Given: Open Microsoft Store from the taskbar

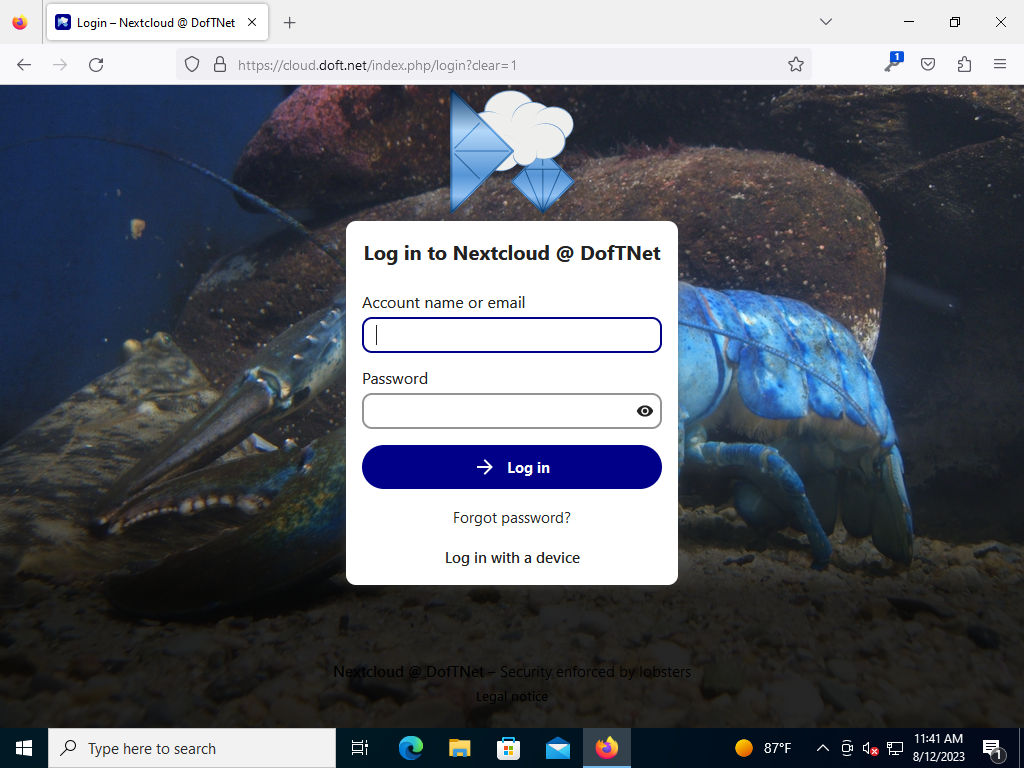Looking at the screenshot, I should coord(509,748).
